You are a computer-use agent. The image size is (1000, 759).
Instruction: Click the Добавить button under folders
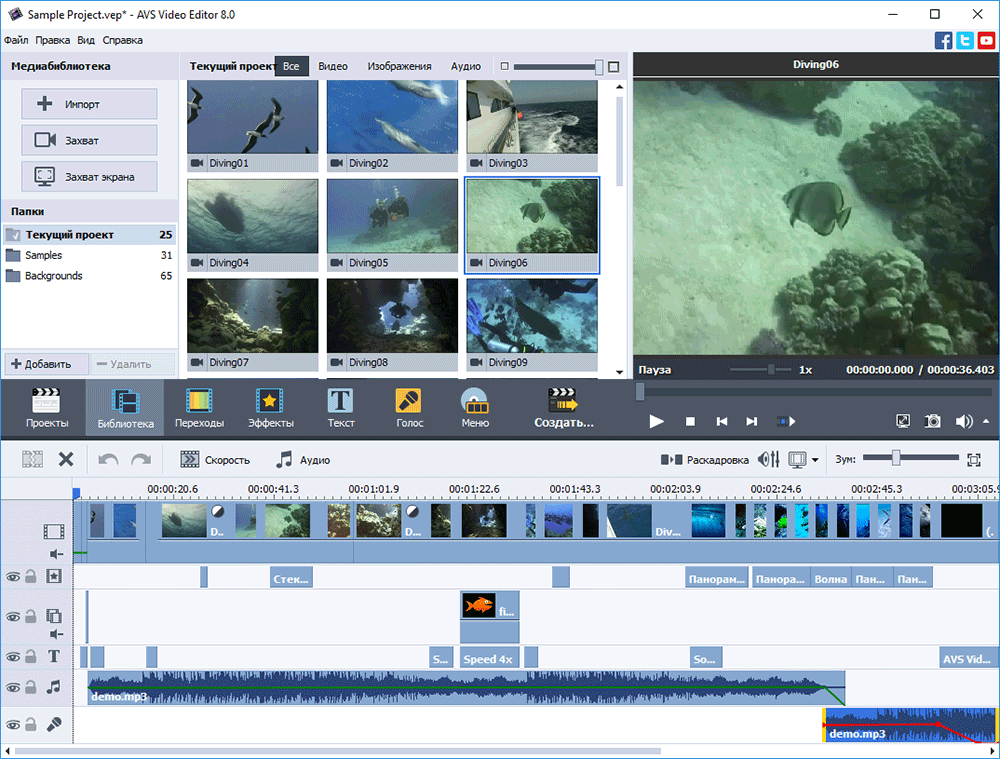45,364
